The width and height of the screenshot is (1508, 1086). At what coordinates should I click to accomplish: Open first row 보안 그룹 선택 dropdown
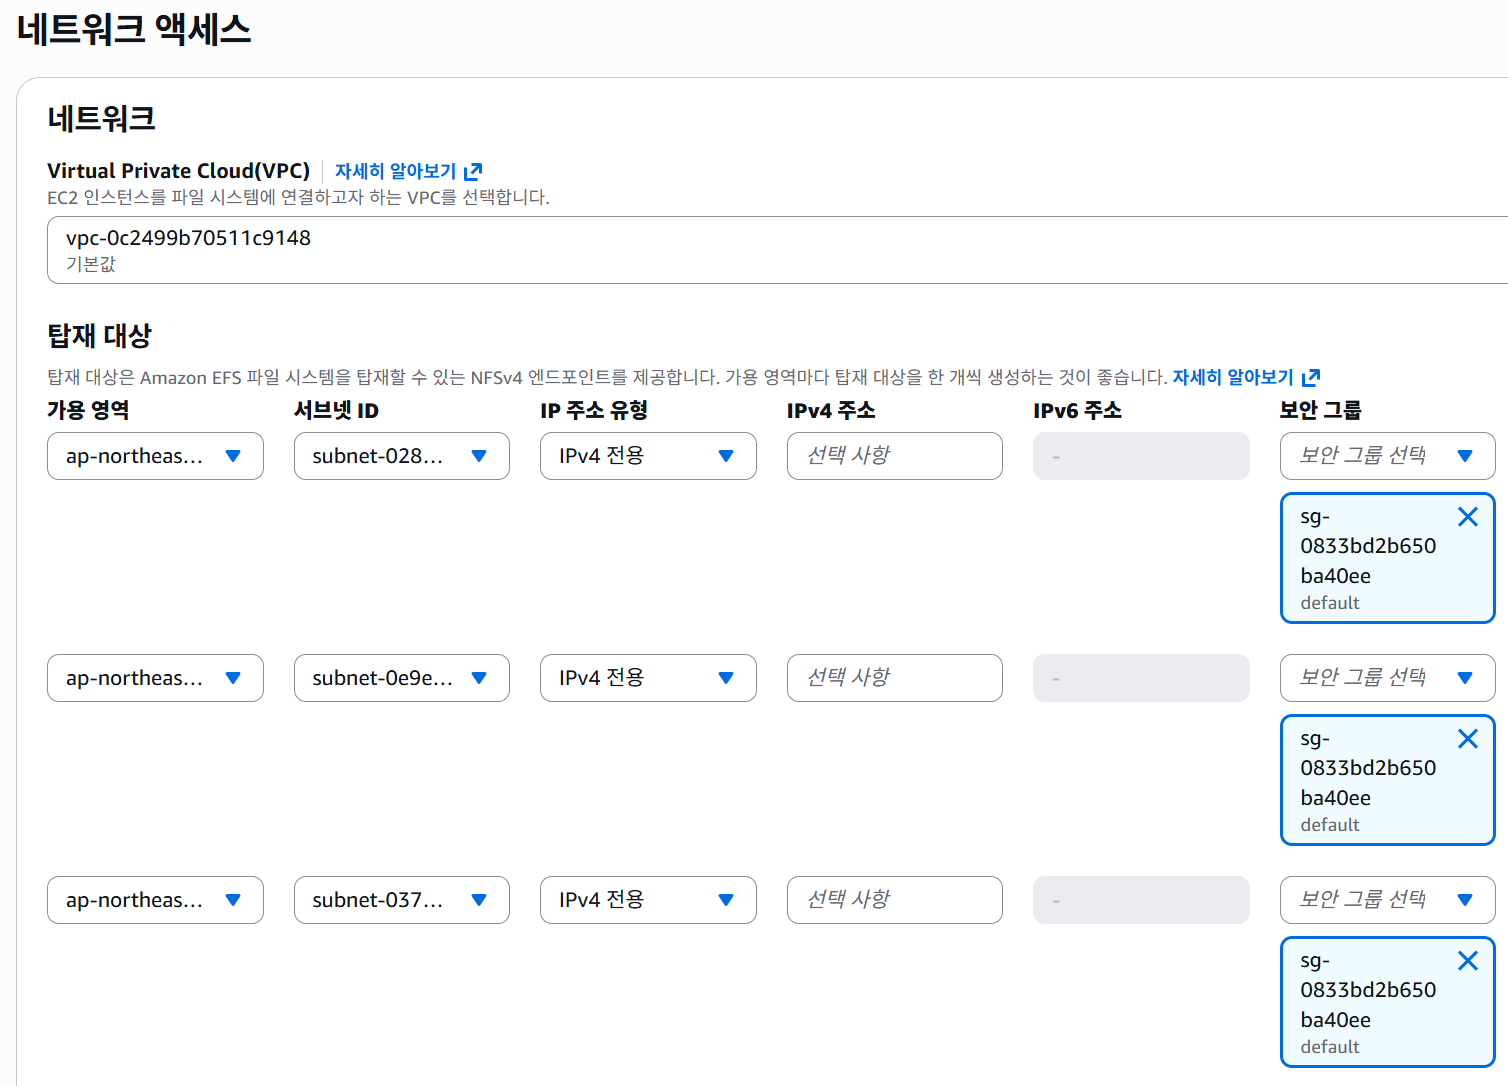click(x=1388, y=456)
